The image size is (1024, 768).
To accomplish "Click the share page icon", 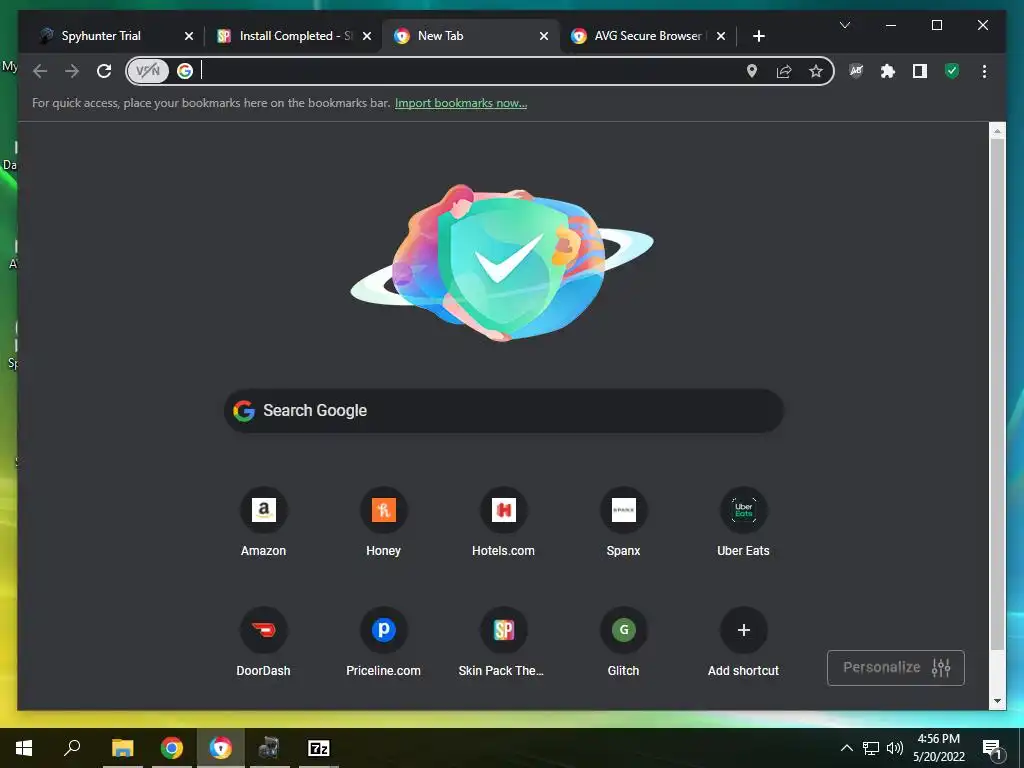I will point(784,71).
